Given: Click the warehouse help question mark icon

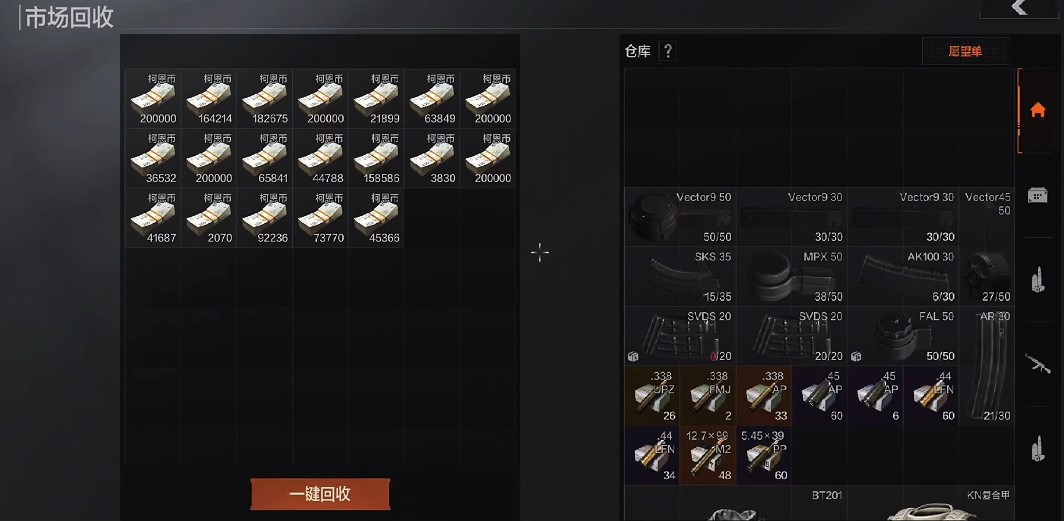Looking at the screenshot, I should point(668,51).
